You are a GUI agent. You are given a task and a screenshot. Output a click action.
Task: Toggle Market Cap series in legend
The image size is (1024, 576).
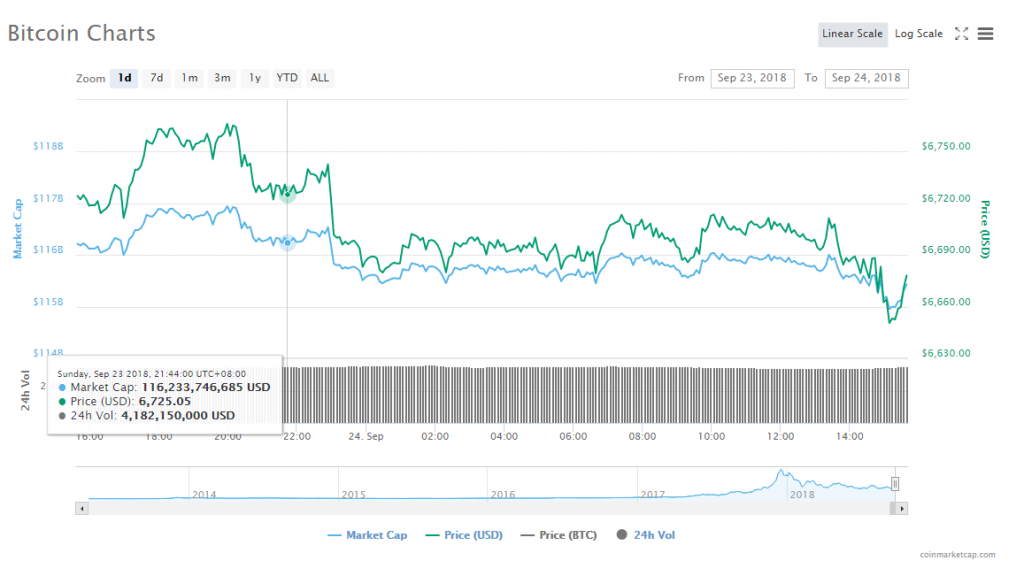[x=367, y=535]
